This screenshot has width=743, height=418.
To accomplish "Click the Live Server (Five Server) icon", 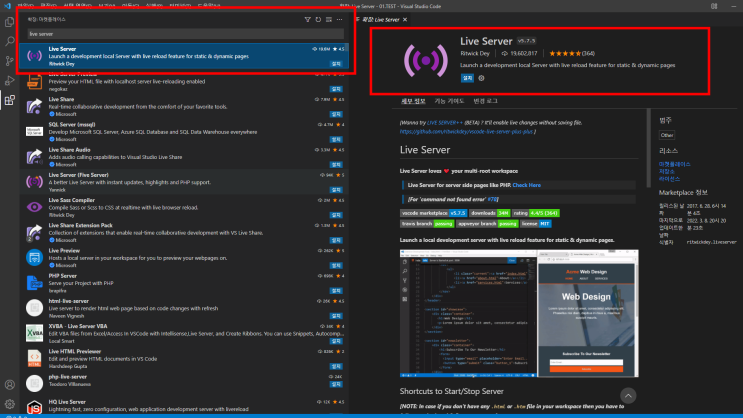I will click(x=34, y=182).
